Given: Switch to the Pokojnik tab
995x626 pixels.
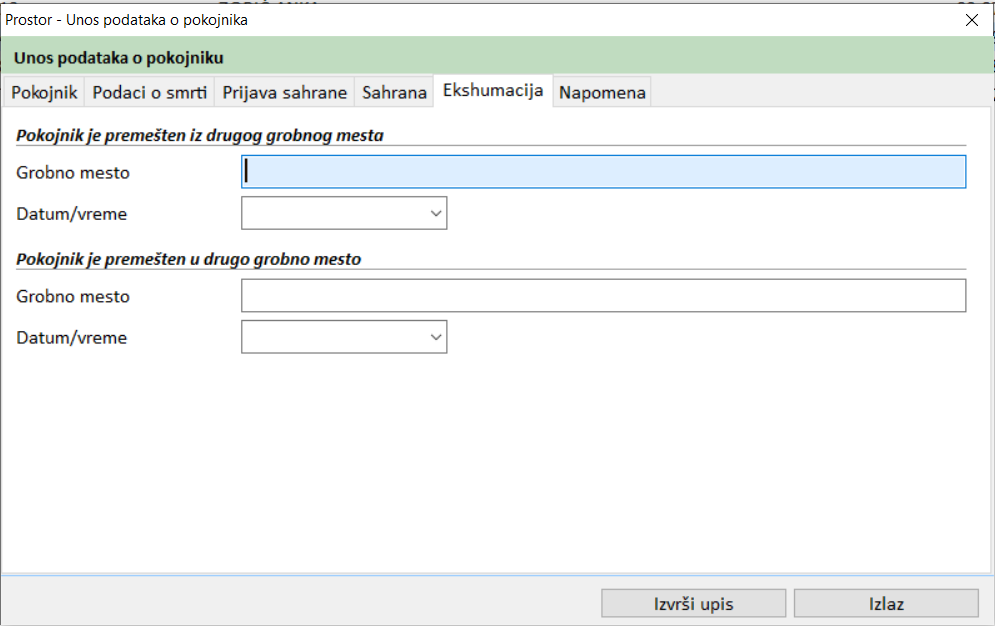Looking at the screenshot, I should pyautogui.click(x=44, y=93).
